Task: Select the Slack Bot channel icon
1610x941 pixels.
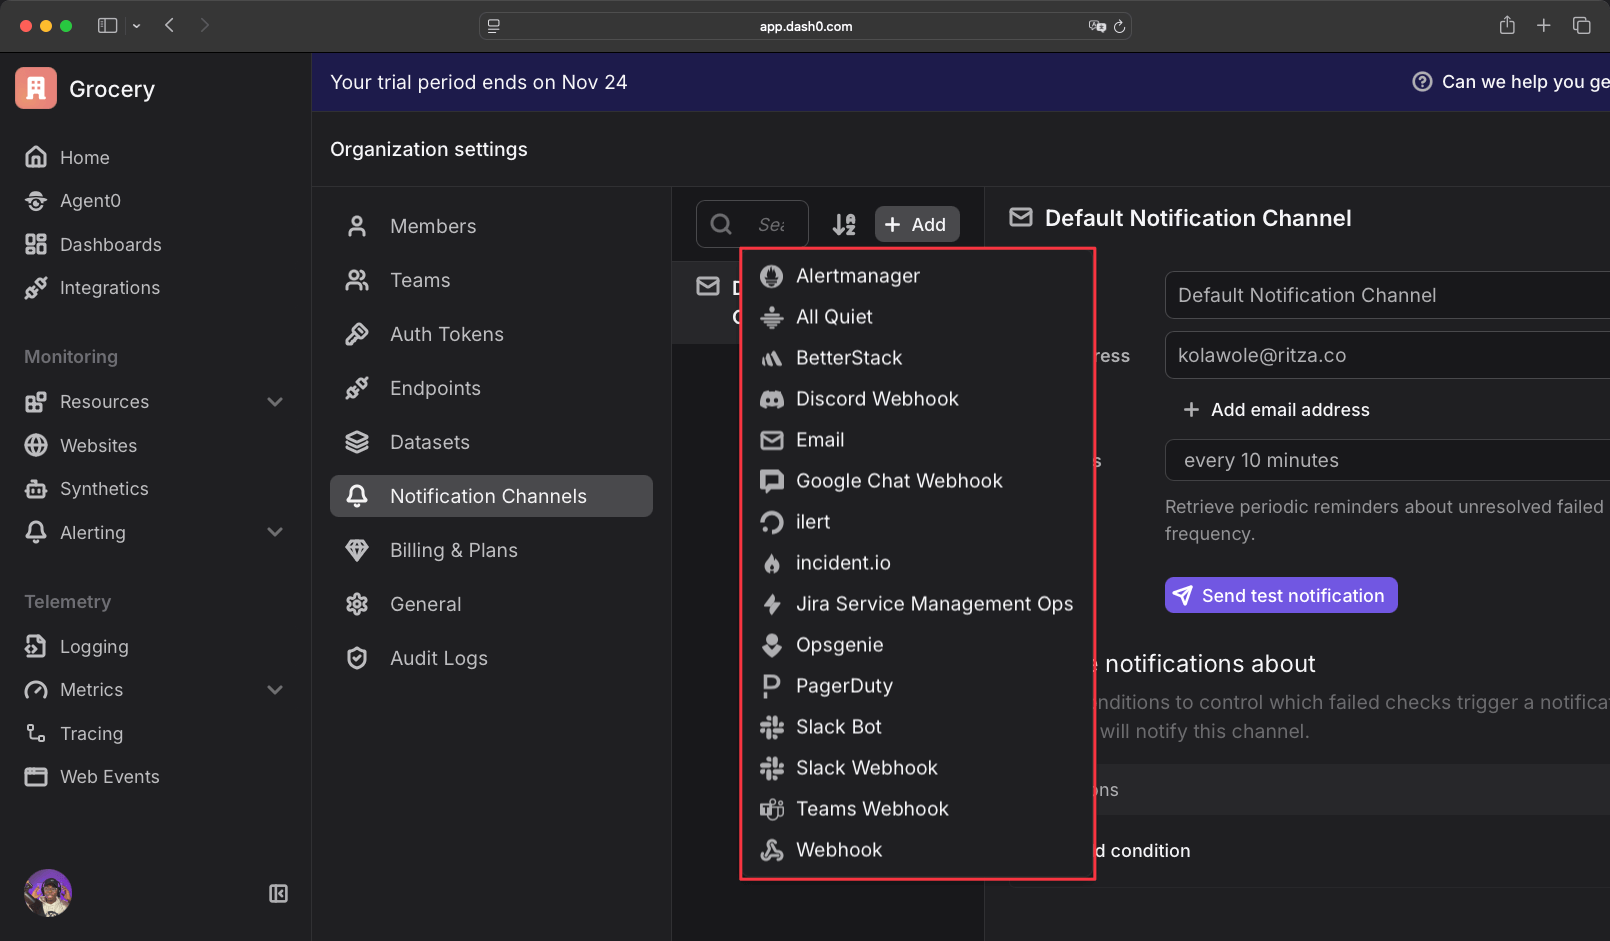Action: coord(771,726)
